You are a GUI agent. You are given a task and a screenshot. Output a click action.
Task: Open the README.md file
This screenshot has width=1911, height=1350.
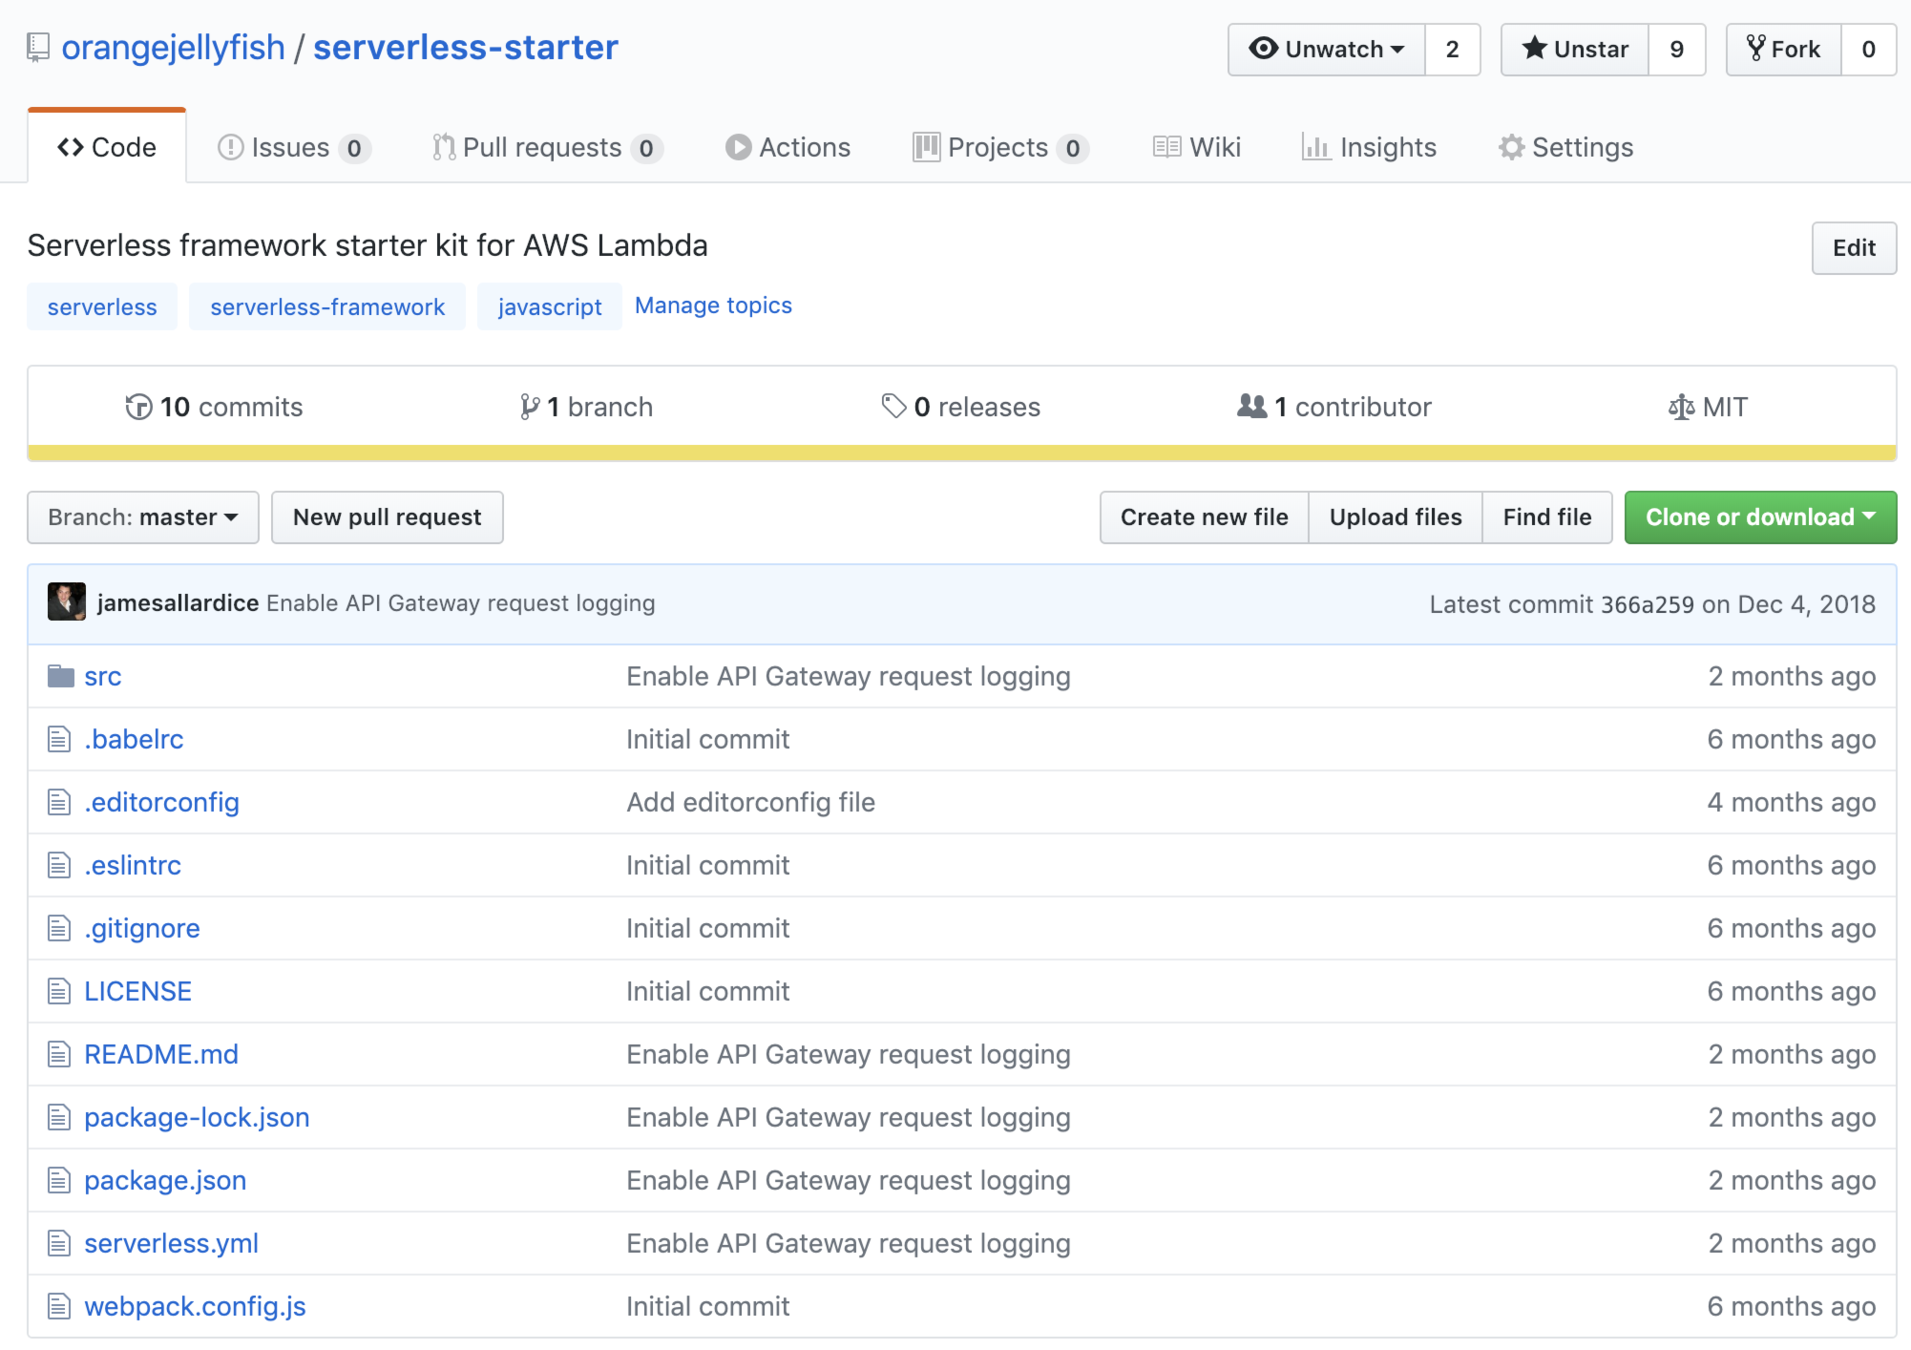161,1054
